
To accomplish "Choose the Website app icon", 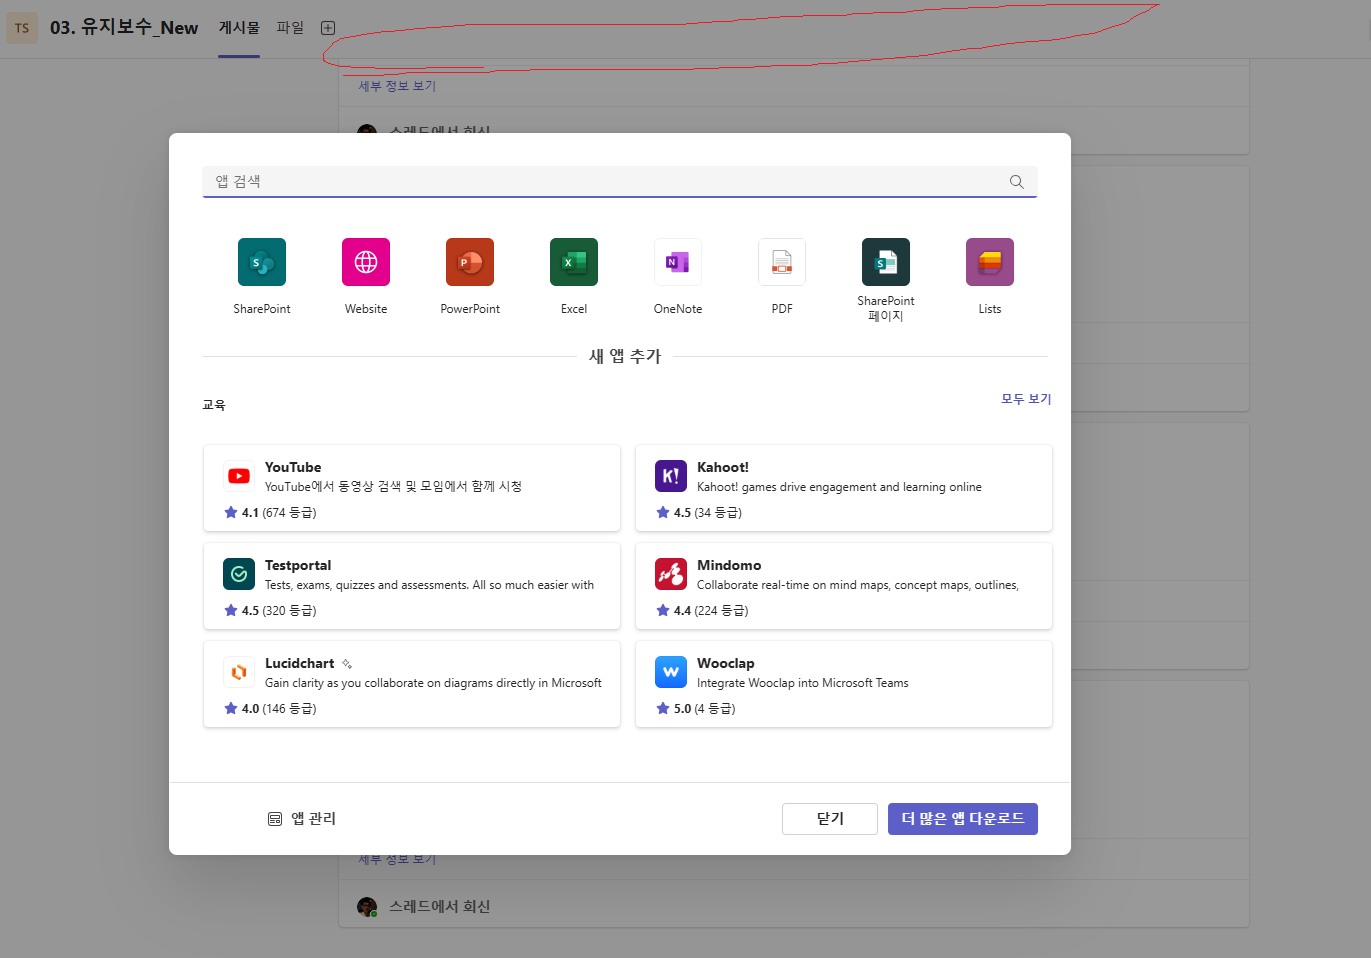I will click(x=366, y=262).
